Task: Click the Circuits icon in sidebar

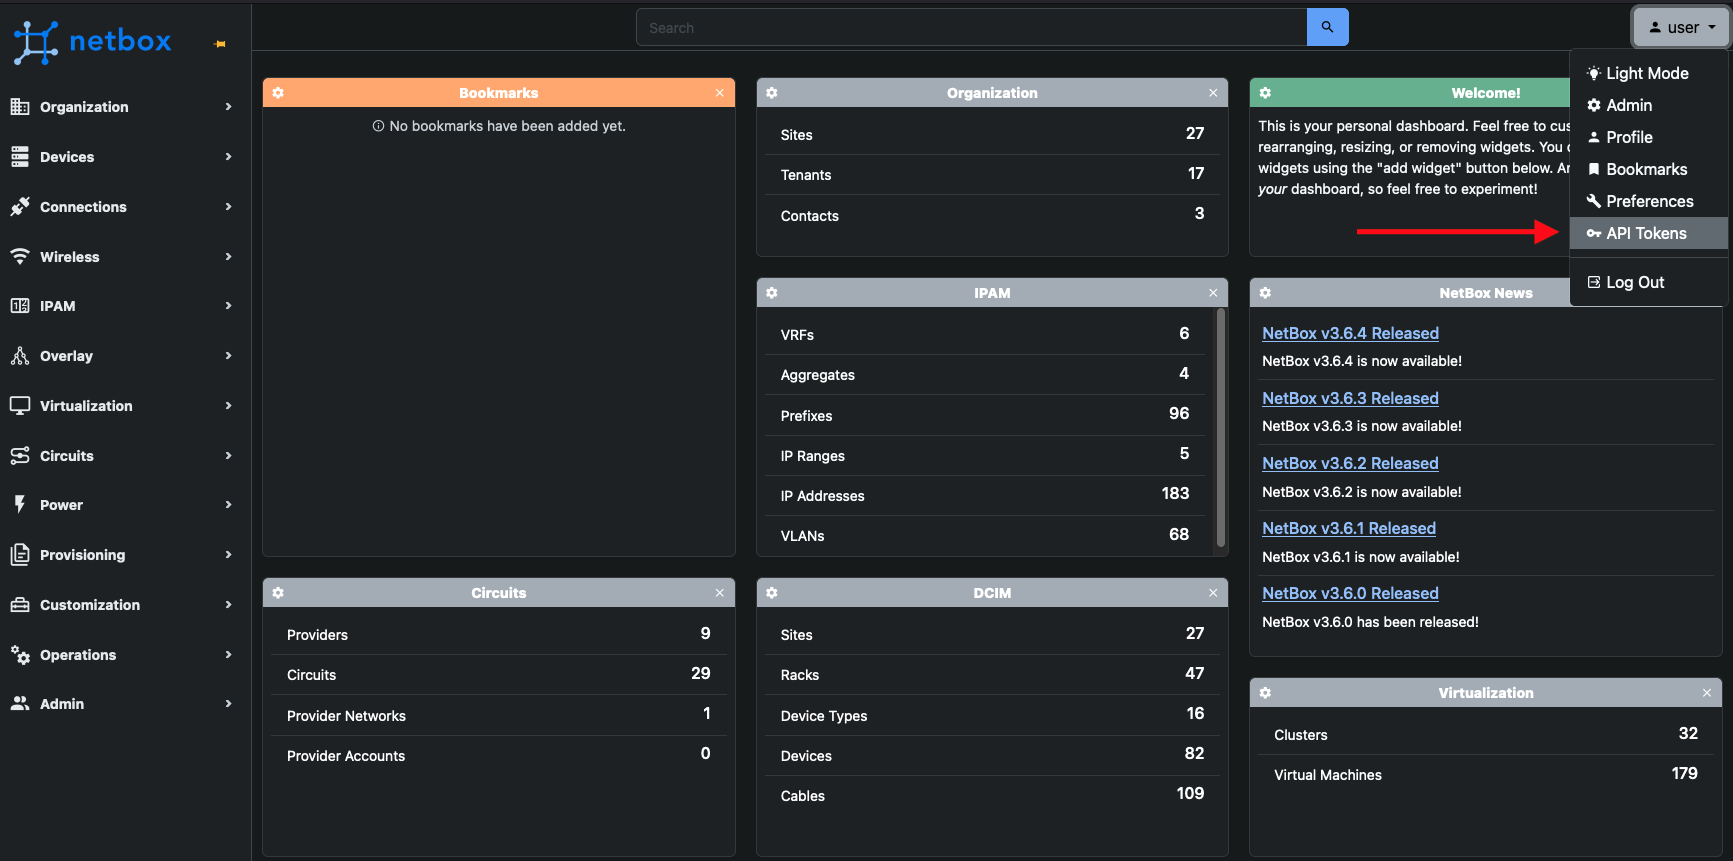Action: (x=20, y=456)
